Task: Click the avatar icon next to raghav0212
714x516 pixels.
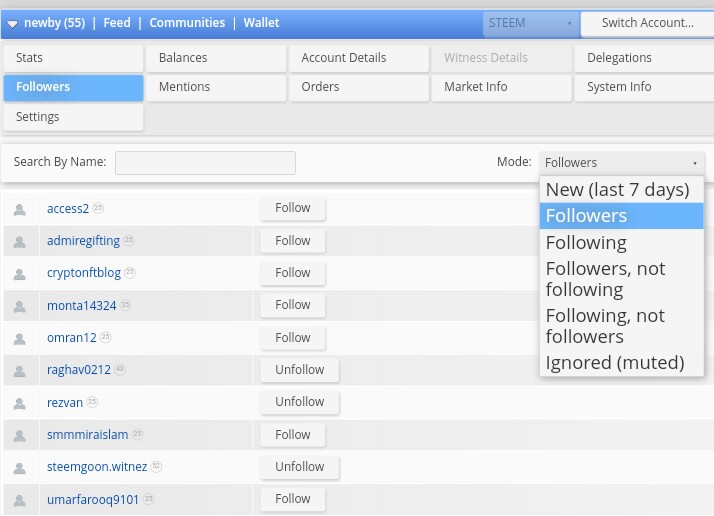Action: pos(20,371)
